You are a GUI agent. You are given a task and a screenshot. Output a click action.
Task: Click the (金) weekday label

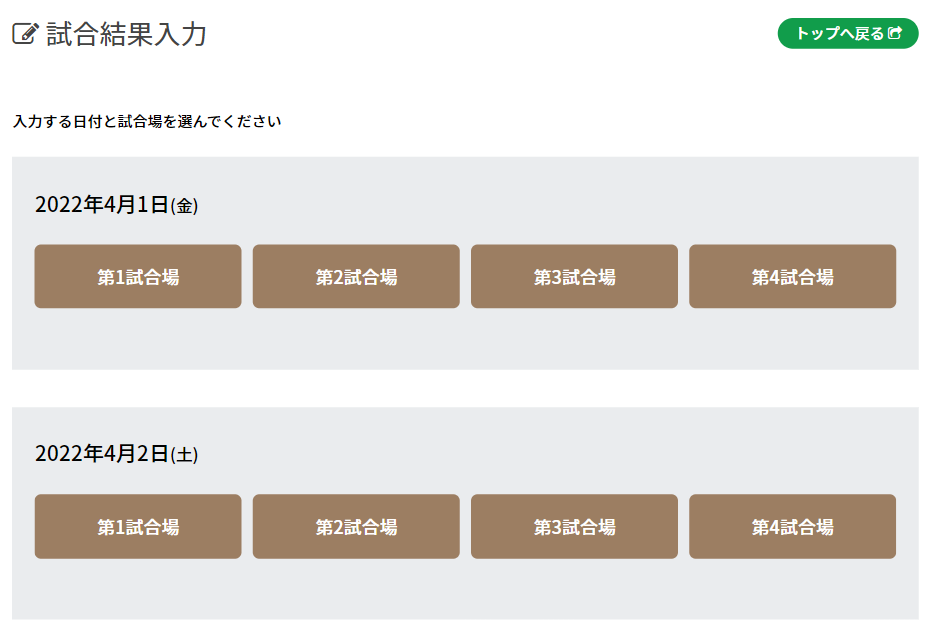click(x=185, y=206)
